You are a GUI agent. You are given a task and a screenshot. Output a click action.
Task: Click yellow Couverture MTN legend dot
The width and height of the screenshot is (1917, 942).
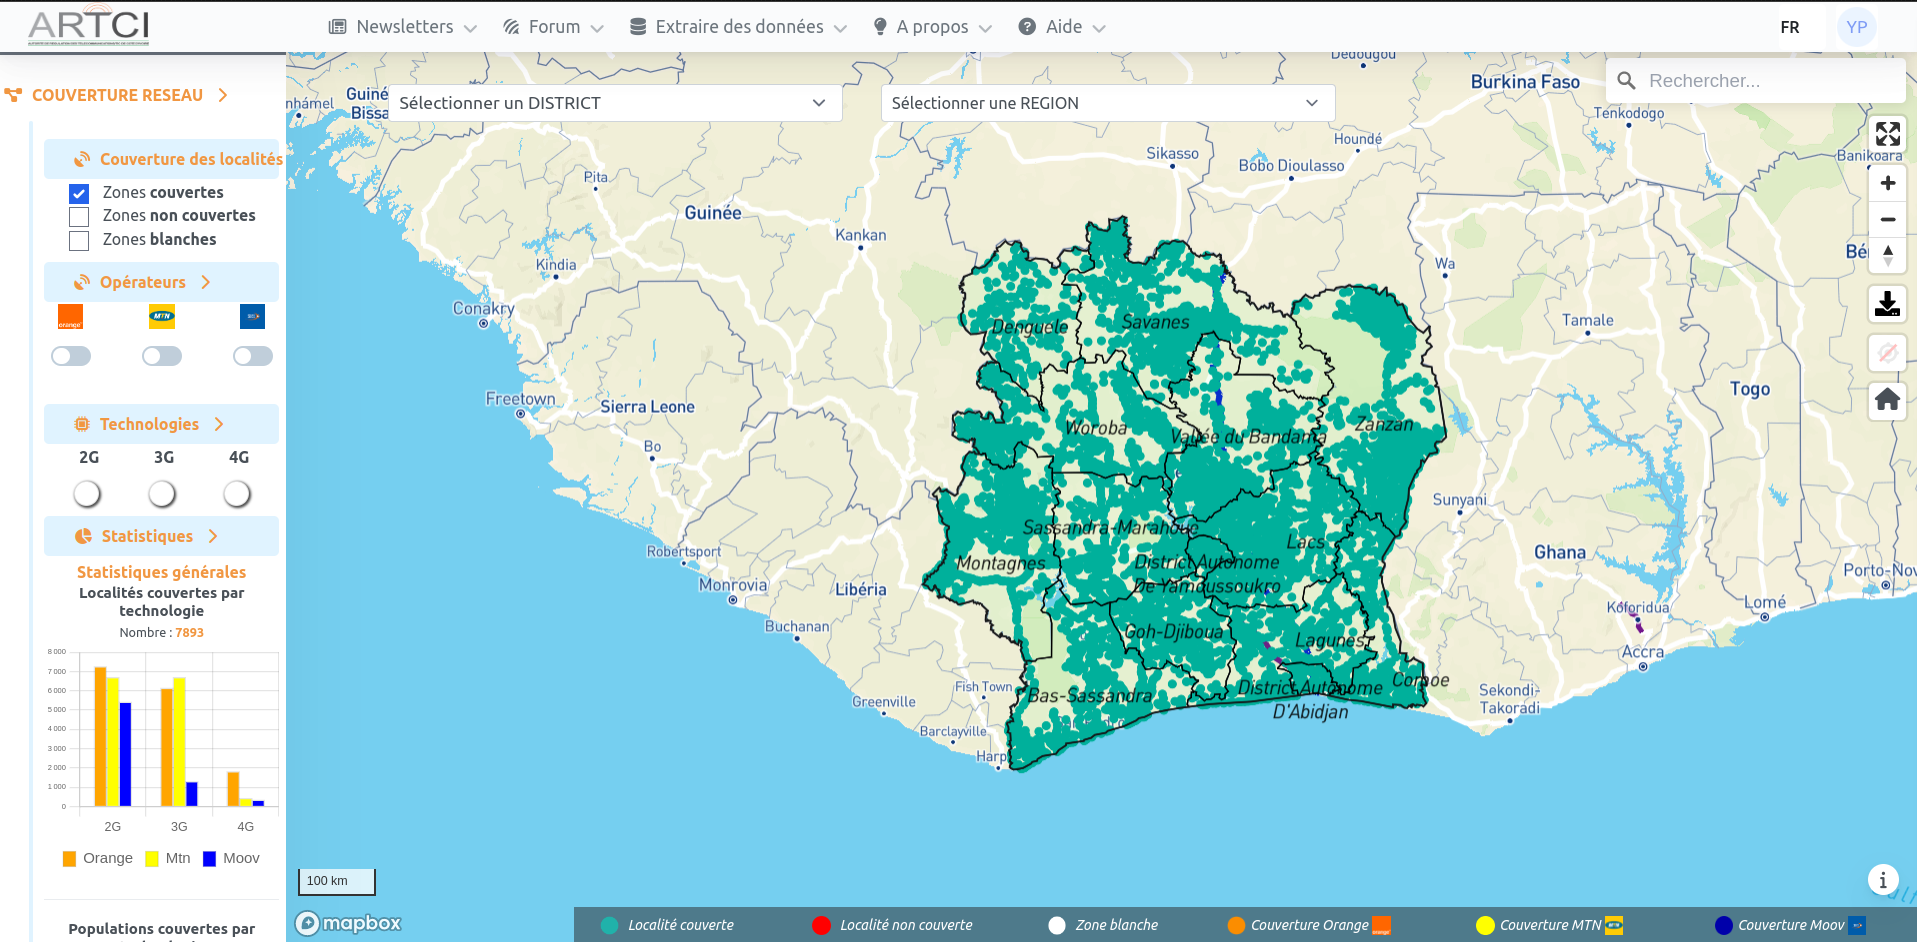point(1485,925)
